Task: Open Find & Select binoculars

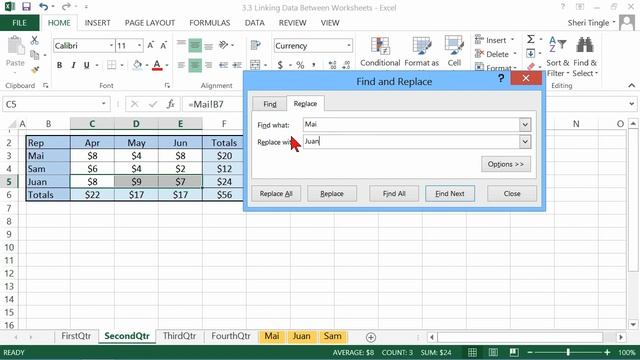Action: 585,56
